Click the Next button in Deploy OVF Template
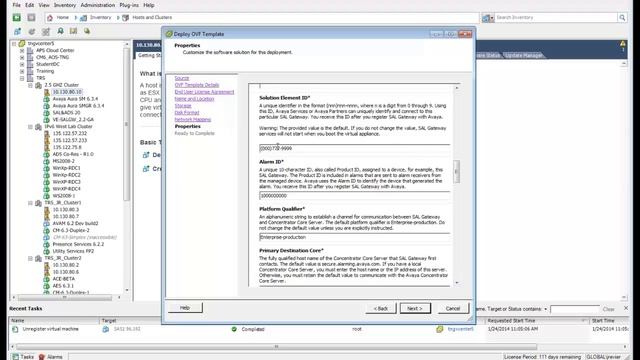The image size is (640, 360). click(x=415, y=308)
